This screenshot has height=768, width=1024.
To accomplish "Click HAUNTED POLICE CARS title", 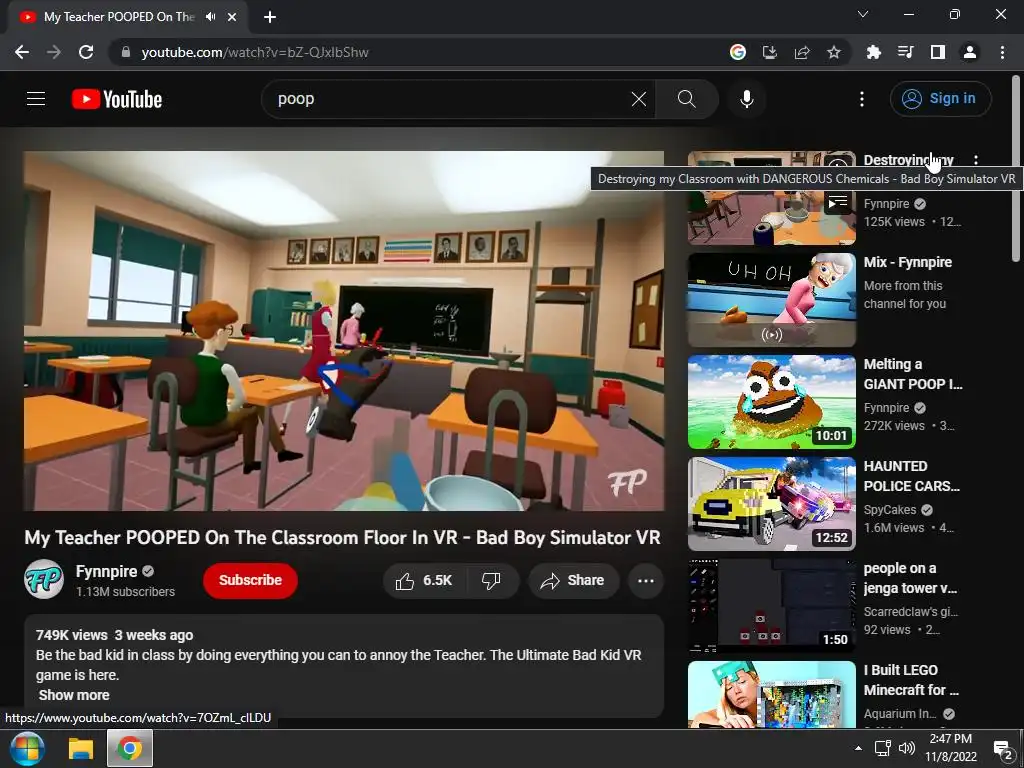I will 911,476.
